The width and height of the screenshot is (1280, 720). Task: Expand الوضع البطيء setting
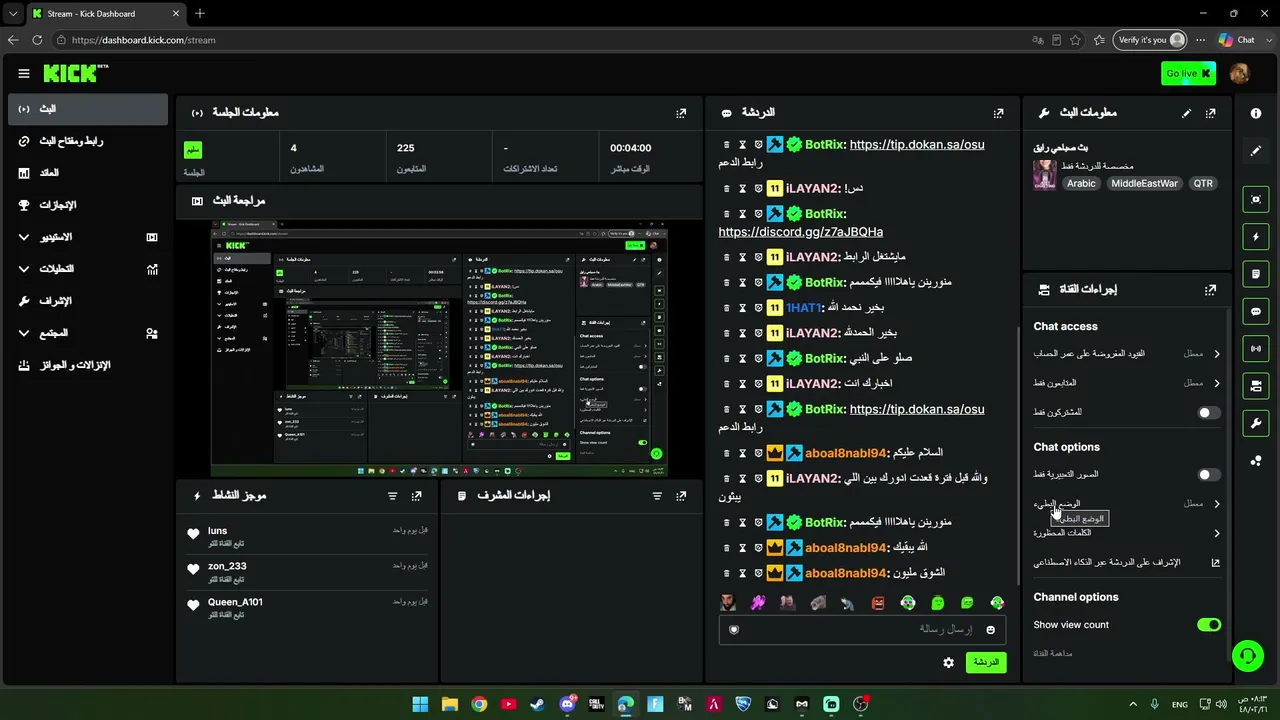1127,504
